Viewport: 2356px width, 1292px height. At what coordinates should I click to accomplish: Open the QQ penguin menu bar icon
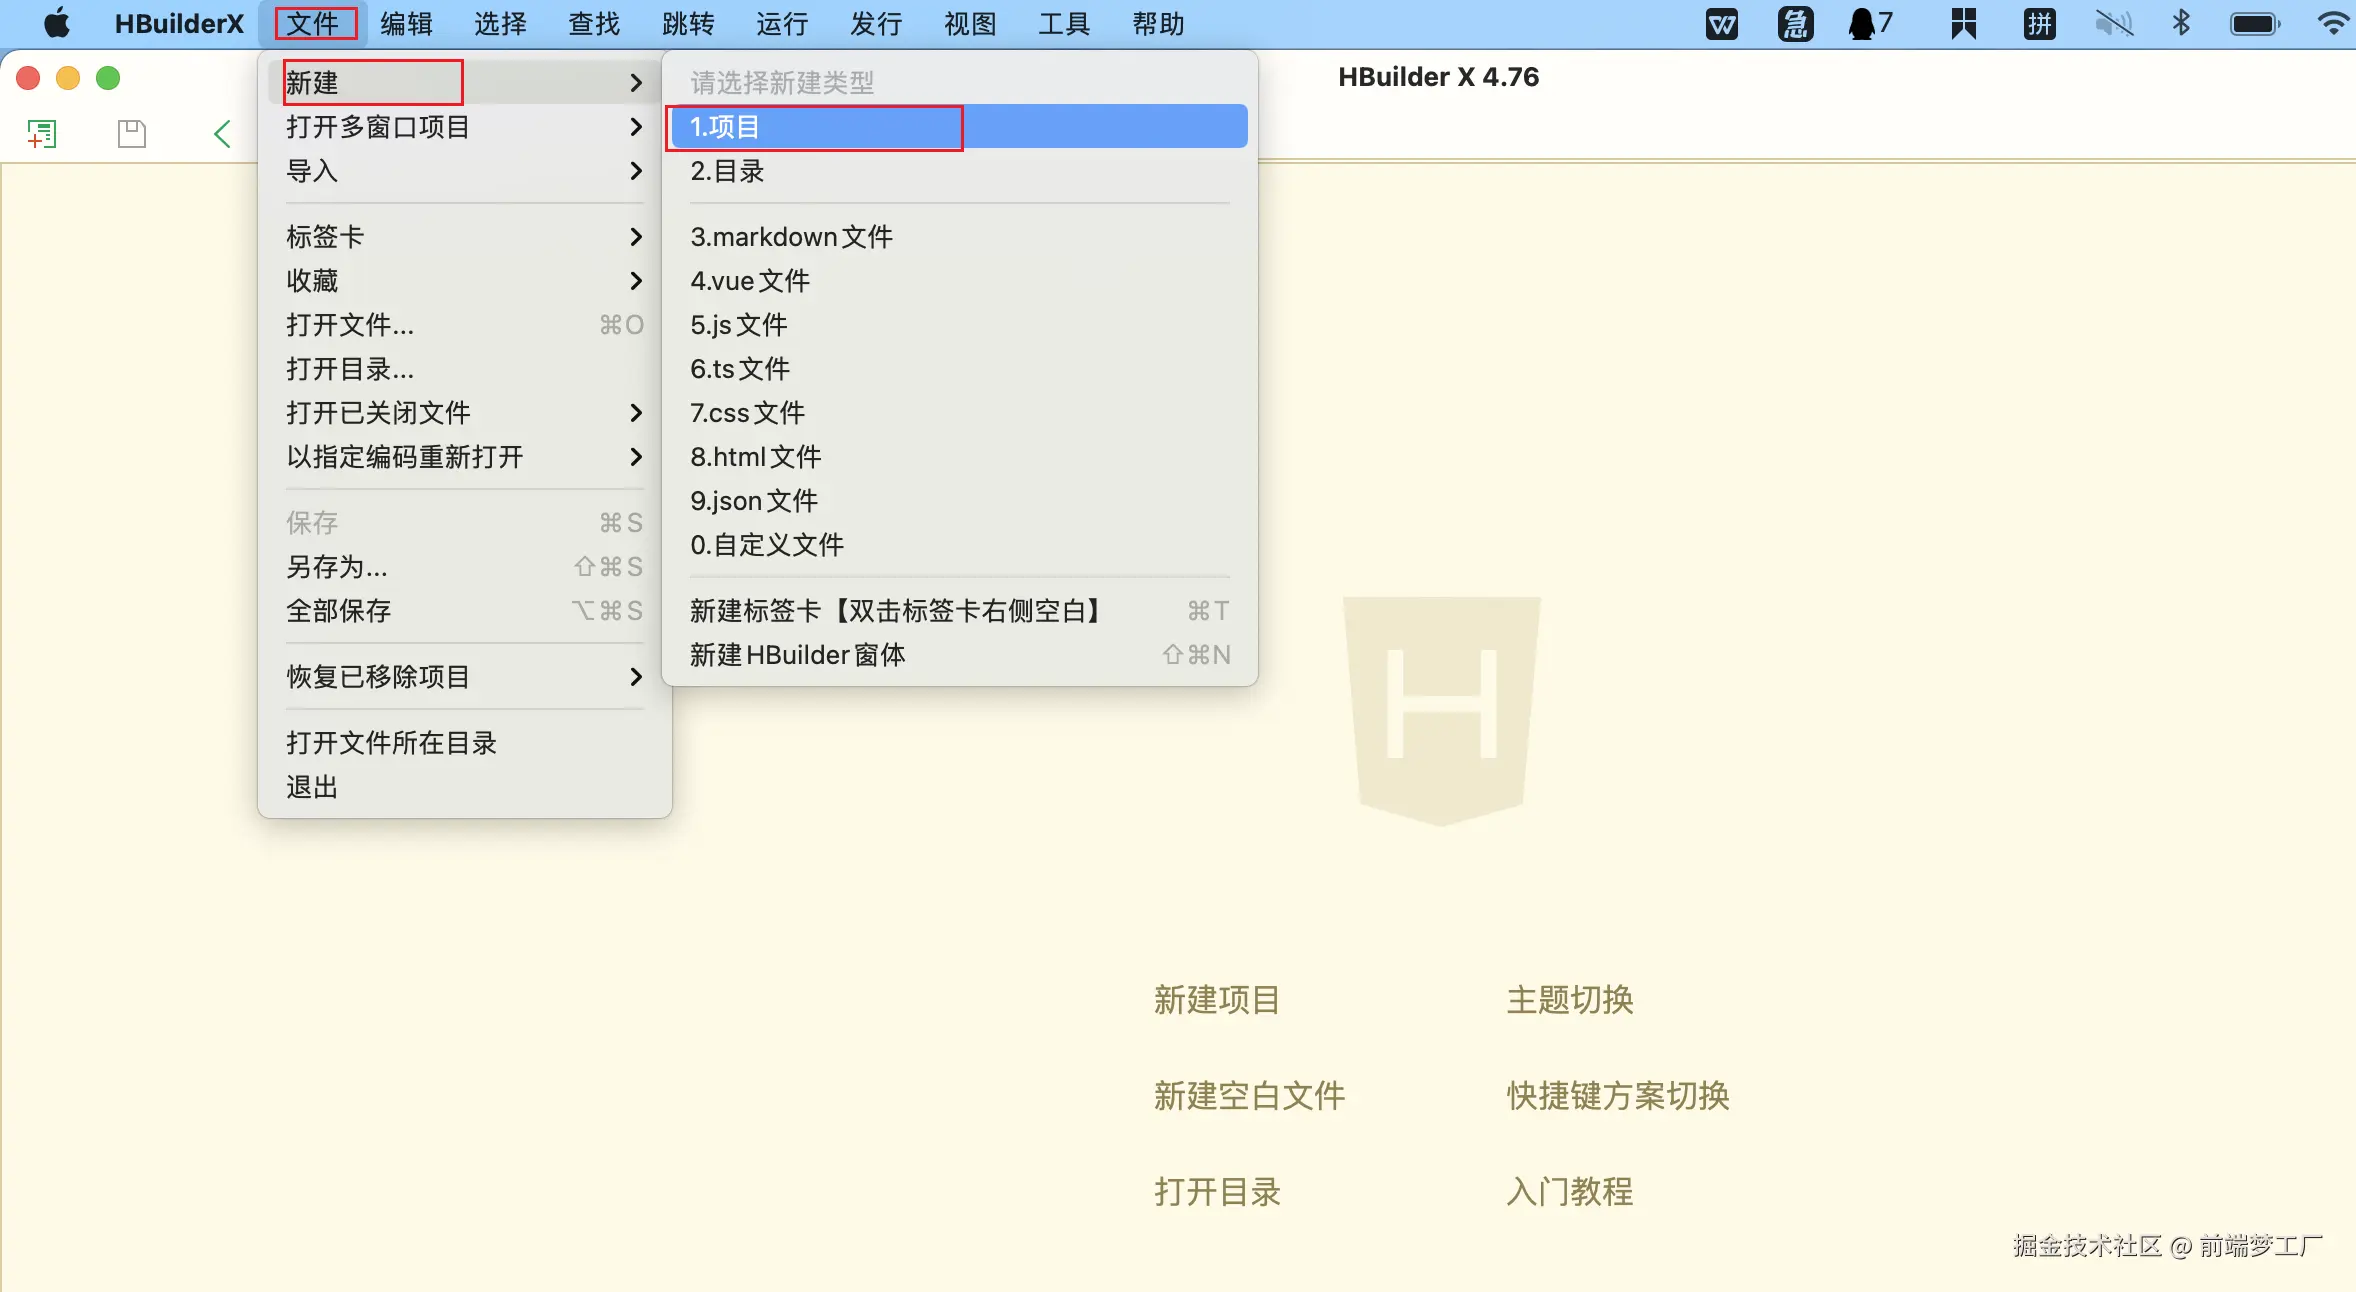tap(1870, 23)
